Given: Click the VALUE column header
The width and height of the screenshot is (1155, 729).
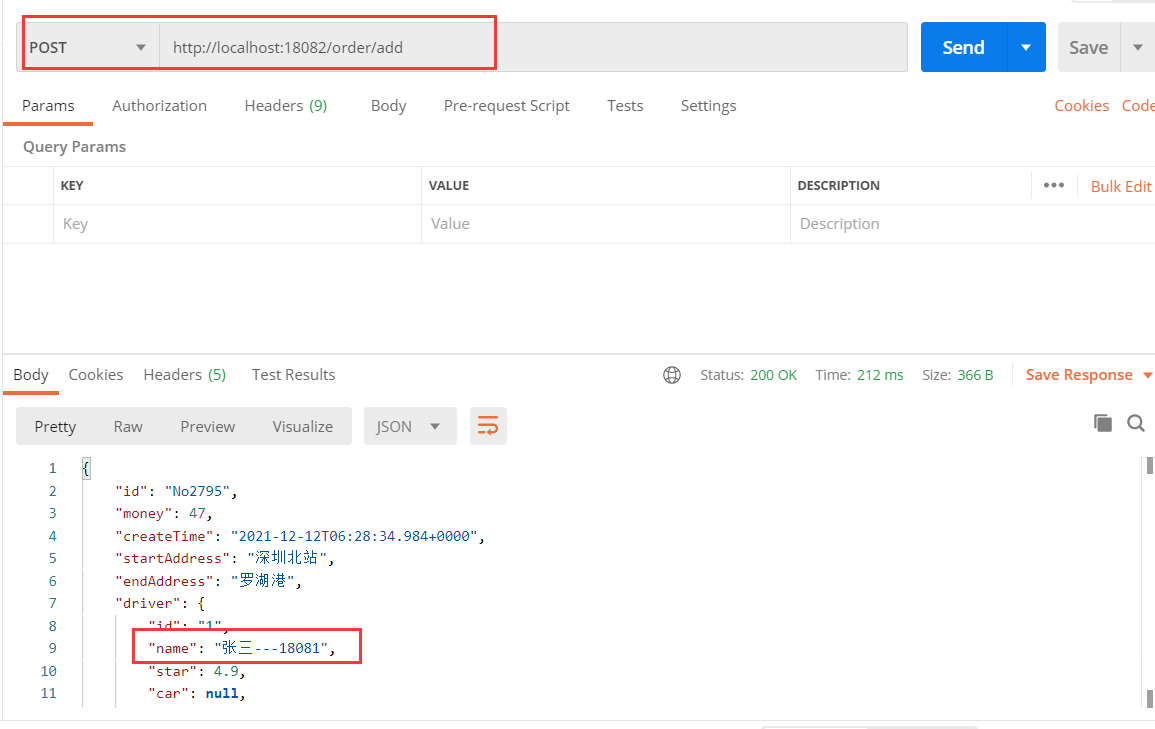Looking at the screenshot, I should [x=449, y=186].
